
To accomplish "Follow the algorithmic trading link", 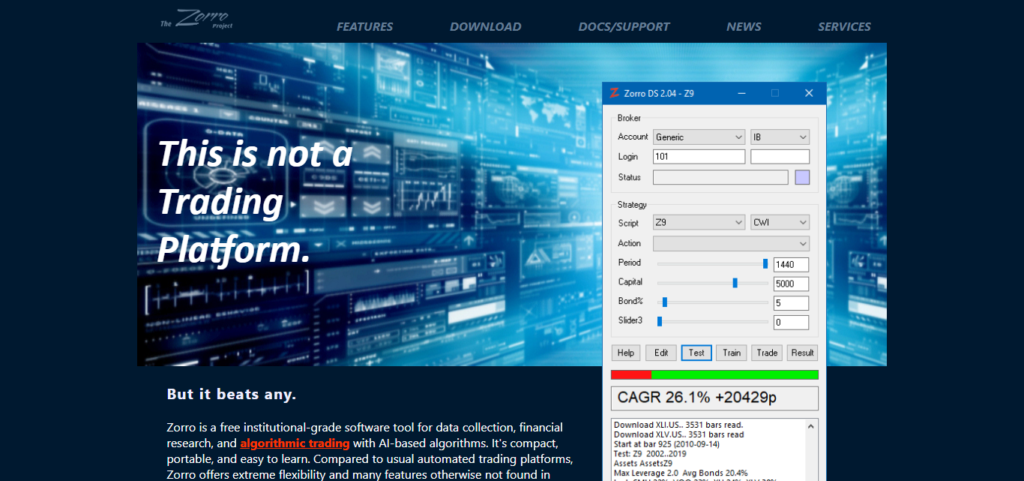I will (x=294, y=443).
